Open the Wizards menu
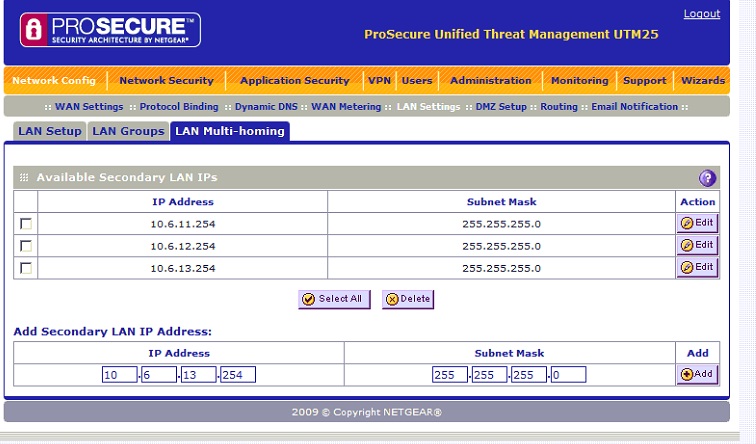Image resolution: width=756 pixels, height=444 pixels. [x=703, y=81]
